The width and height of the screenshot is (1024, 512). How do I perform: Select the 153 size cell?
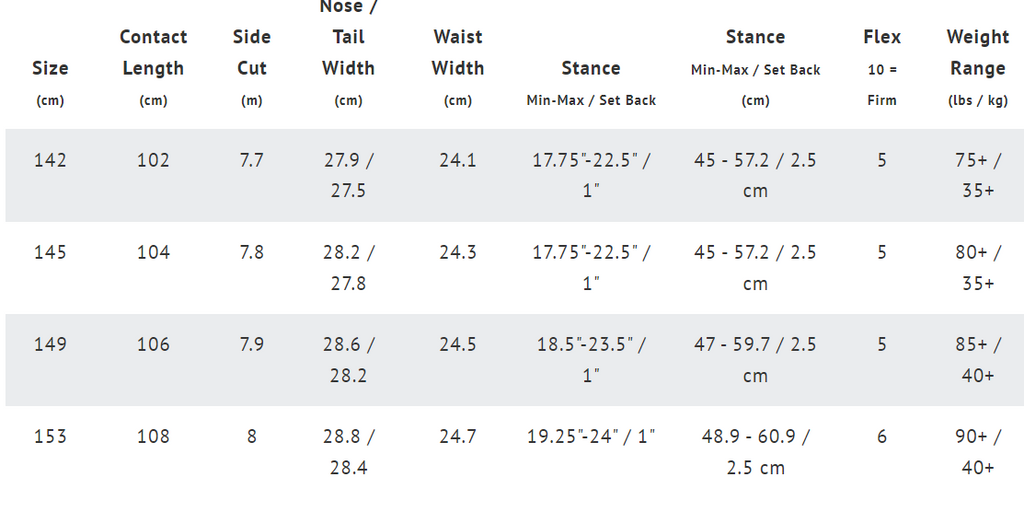pyautogui.click(x=50, y=436)
